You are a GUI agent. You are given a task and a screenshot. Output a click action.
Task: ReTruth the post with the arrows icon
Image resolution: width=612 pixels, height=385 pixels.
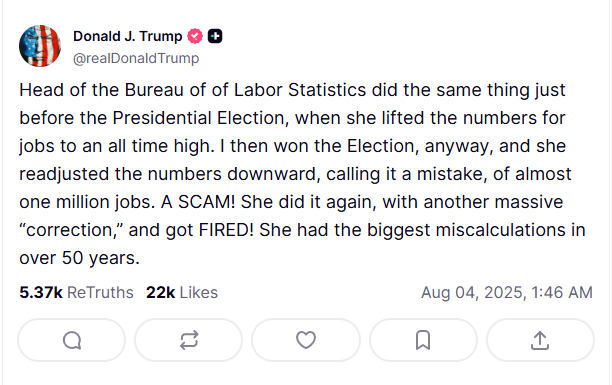coord(189,340)
